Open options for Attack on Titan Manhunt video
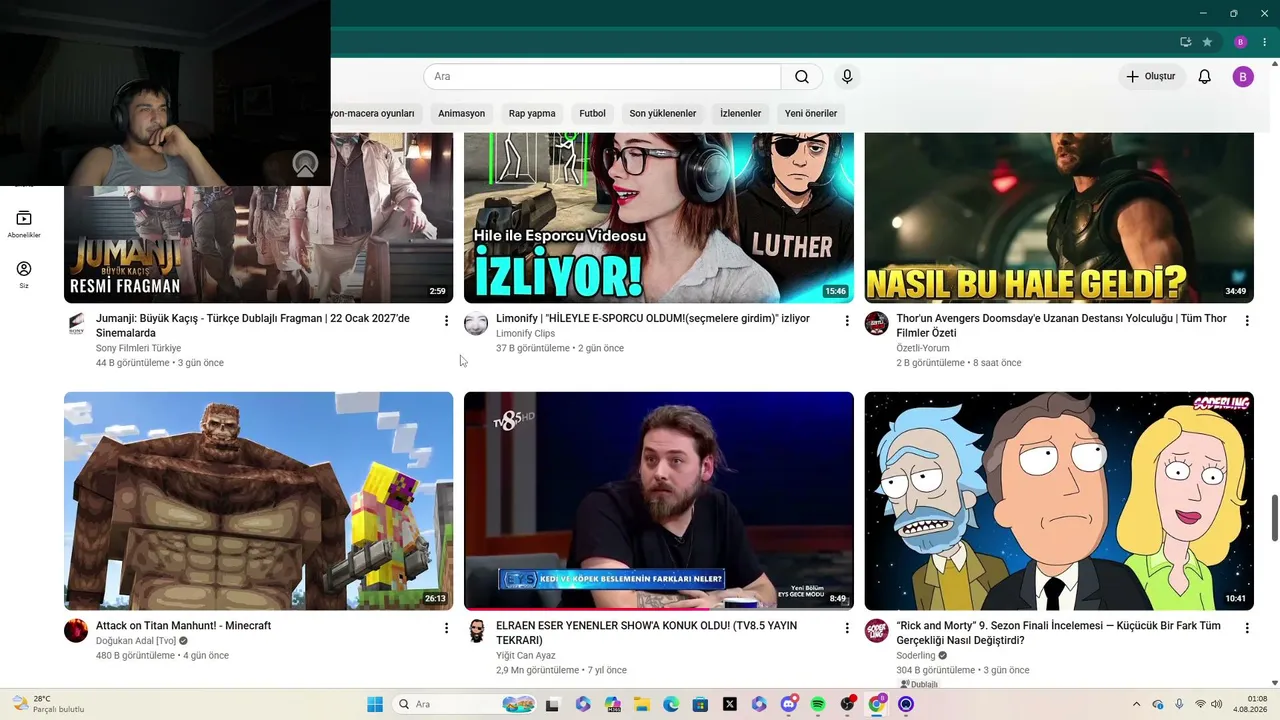Screen dimensions: 1280x720 coord(446,628)
